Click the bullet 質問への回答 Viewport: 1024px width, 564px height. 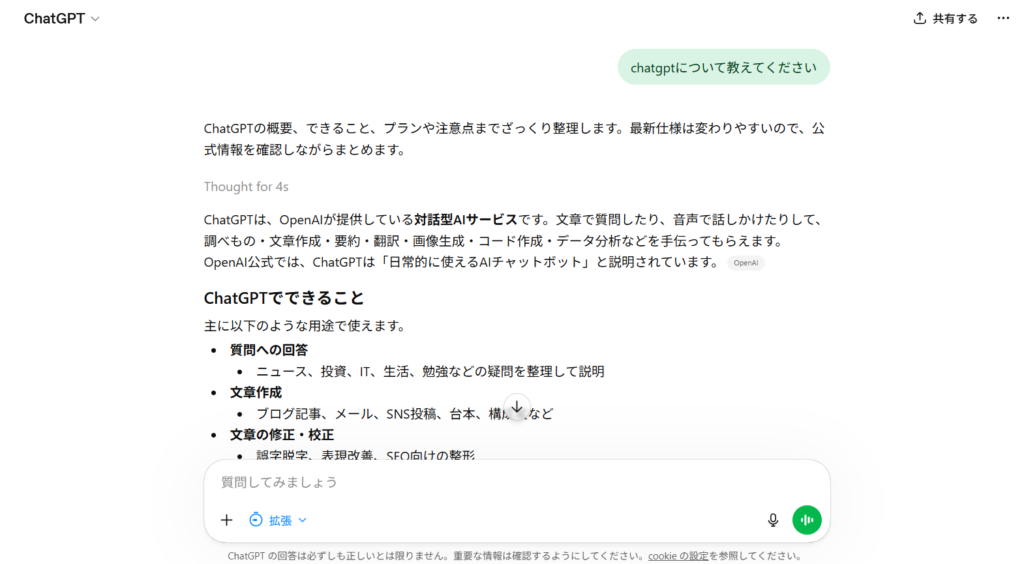(268, 350)
